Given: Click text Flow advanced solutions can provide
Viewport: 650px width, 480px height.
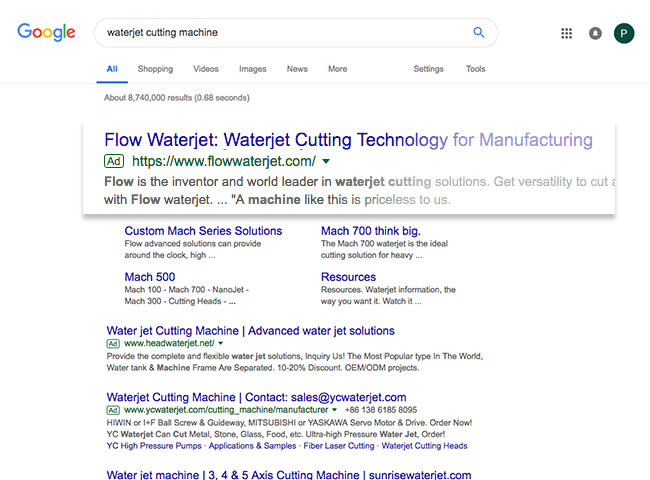Looking at the screenshot, I should pyautogui.click(x=193, y=244).
